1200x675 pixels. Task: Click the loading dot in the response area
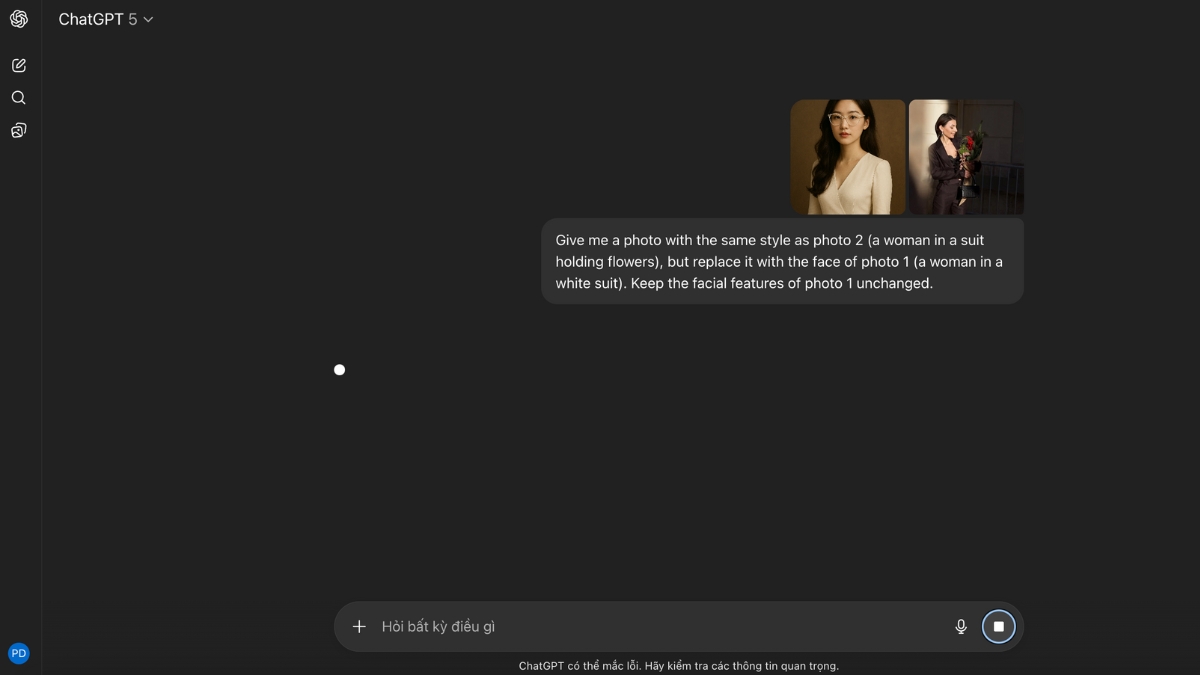click(339, 369)
